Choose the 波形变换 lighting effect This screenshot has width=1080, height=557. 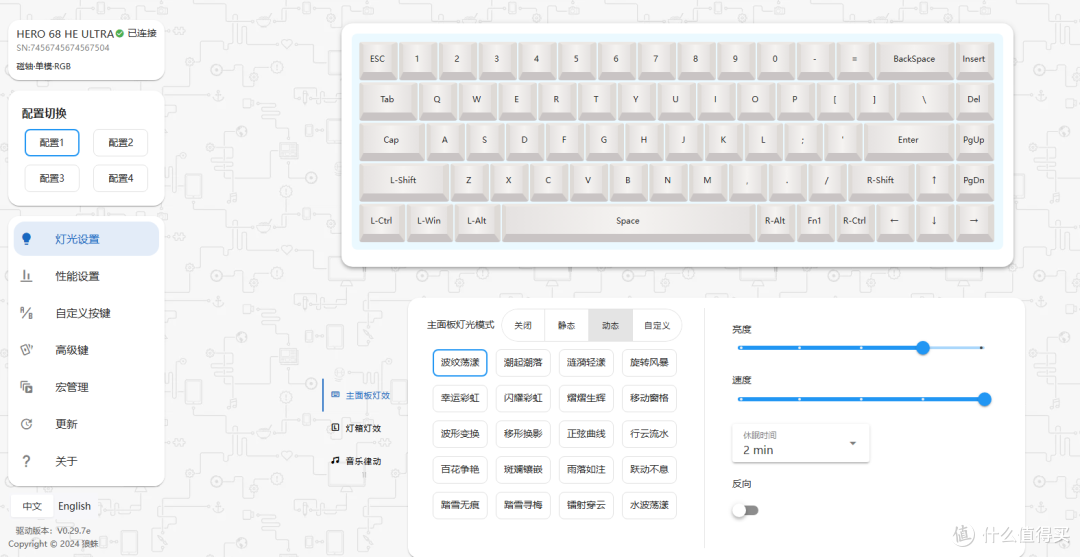pyautogui.click(x=460, y=434)
